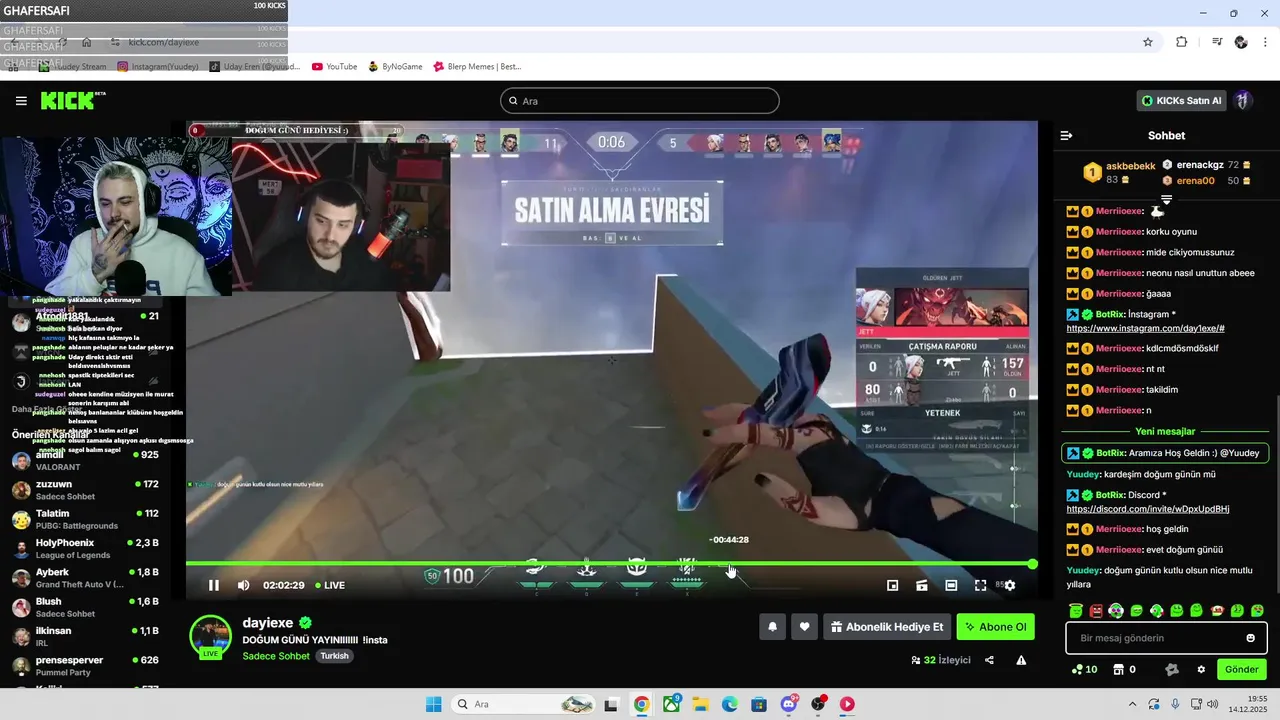Insert the red angry emote
The image size is (1280, 720).
1096,610
